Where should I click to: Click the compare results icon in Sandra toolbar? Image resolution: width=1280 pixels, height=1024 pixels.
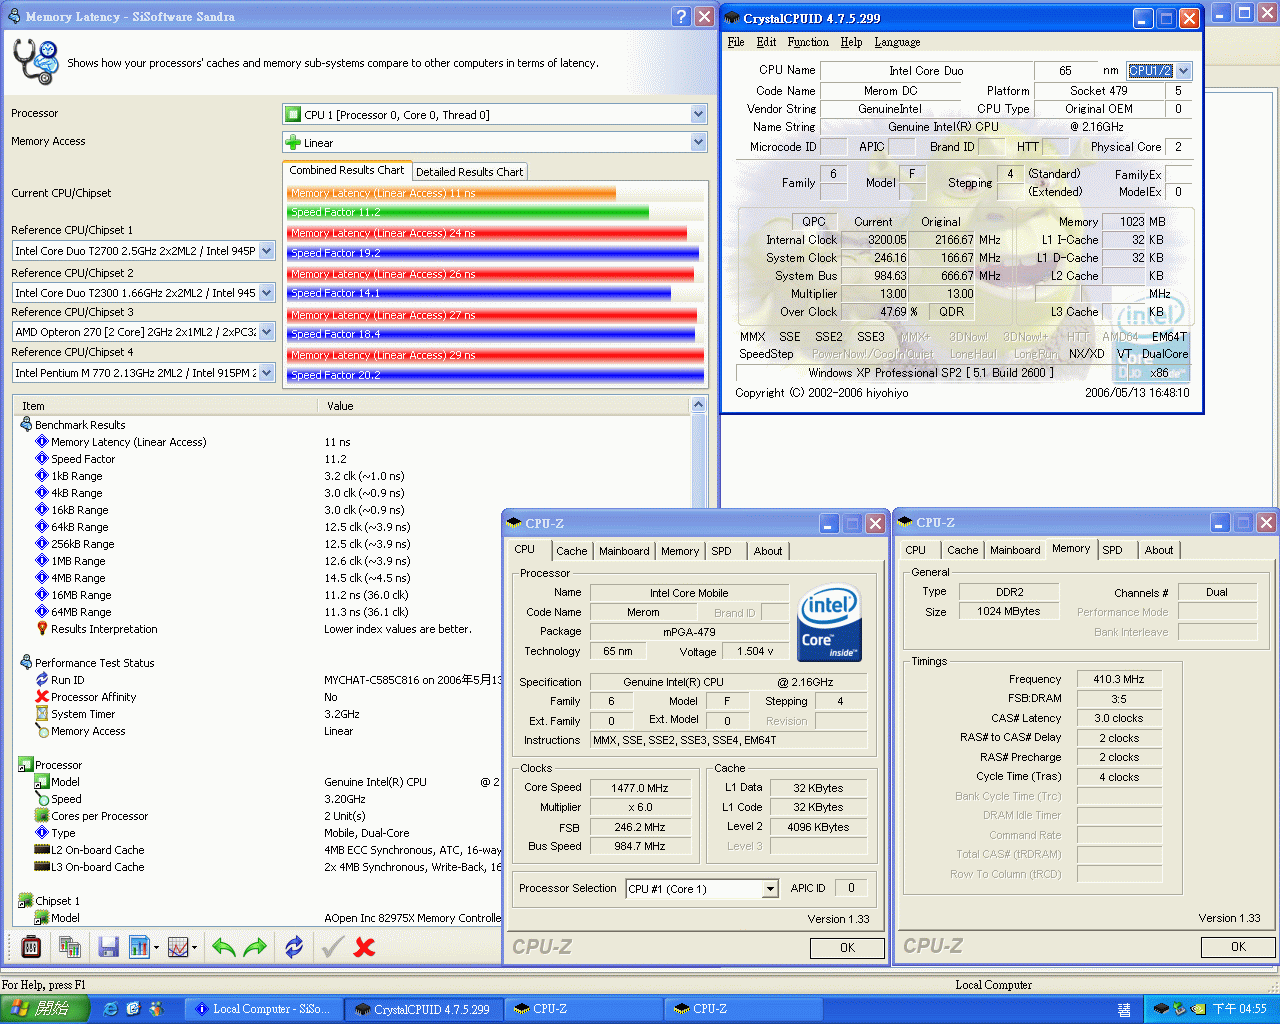[69, 946]
